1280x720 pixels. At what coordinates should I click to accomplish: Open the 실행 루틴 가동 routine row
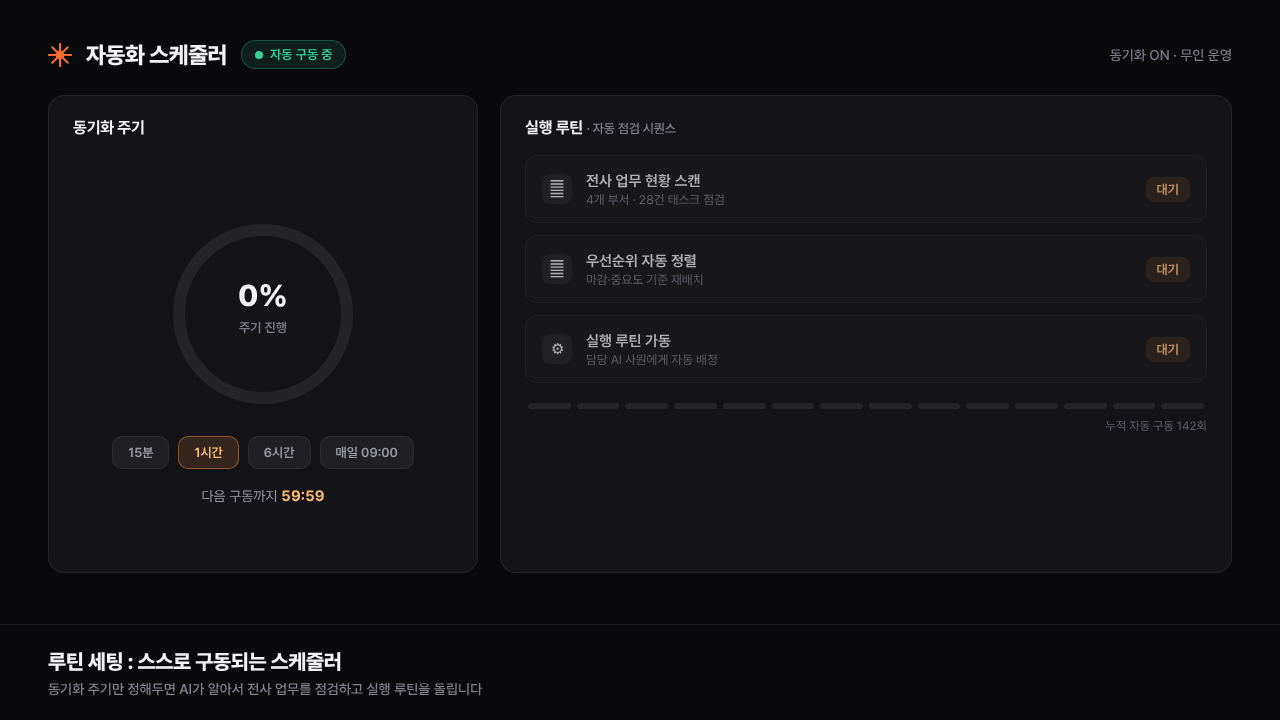pos(866,349)
